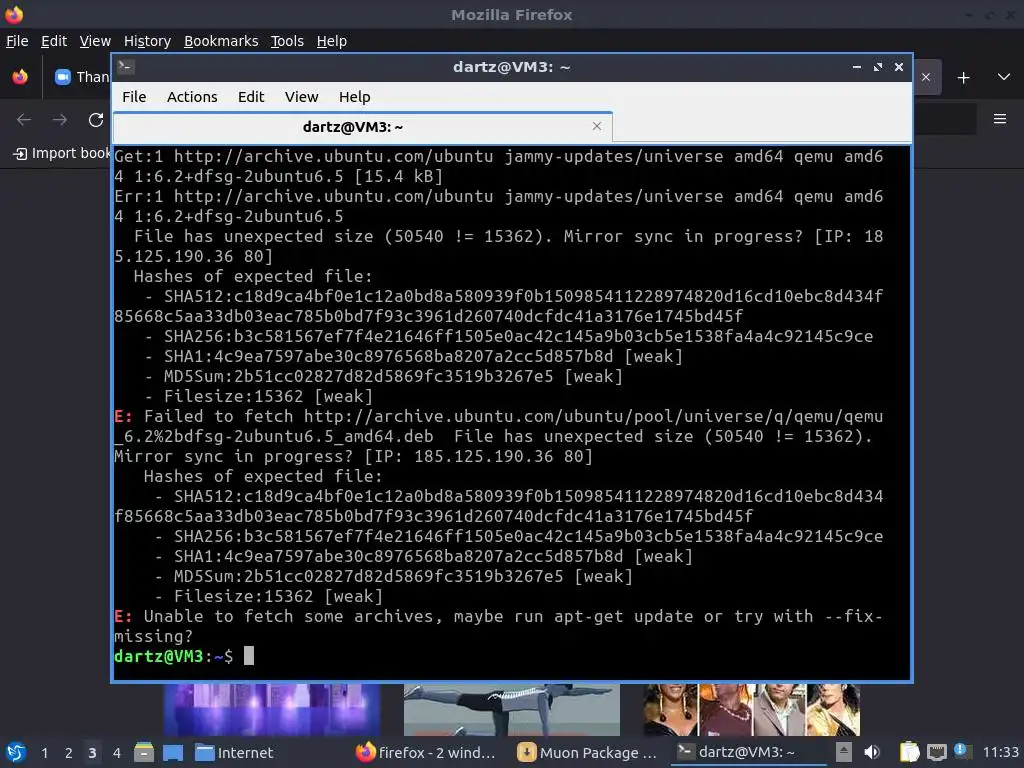Click Firefox View icon in tab bar
Image resolution: width=1024 pixels, height=768 pixels.
pyautogui.click(x=20, y=77)
